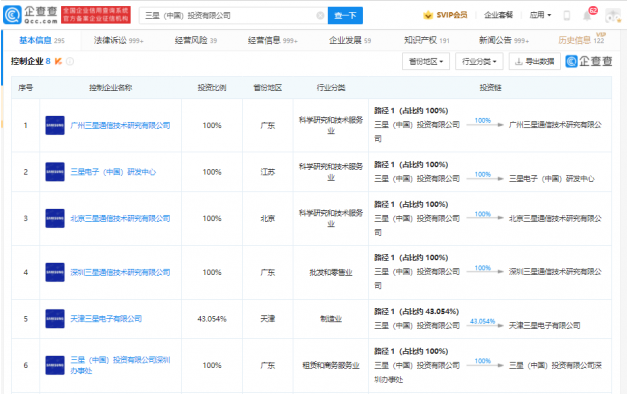
Task: Switch to 经营信息 tab
Action: (273, 40)
